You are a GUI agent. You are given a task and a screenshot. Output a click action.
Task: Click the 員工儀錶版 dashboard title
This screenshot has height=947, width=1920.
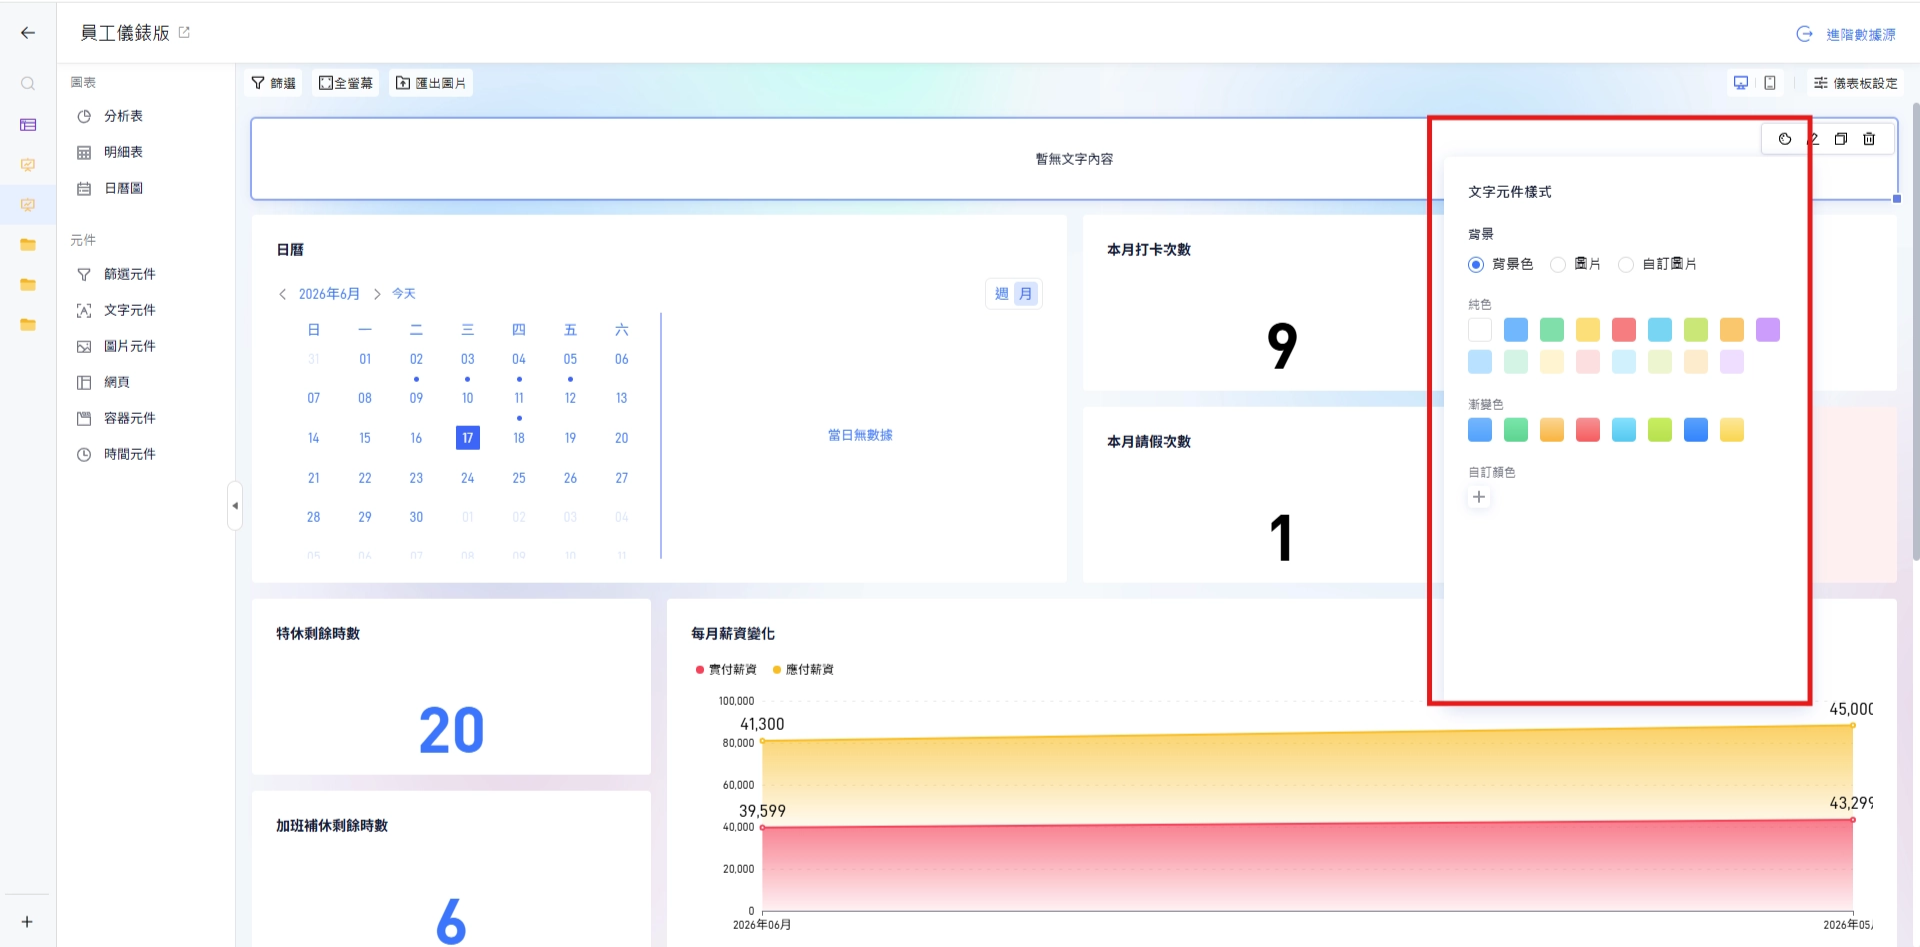tap(125, 33)
